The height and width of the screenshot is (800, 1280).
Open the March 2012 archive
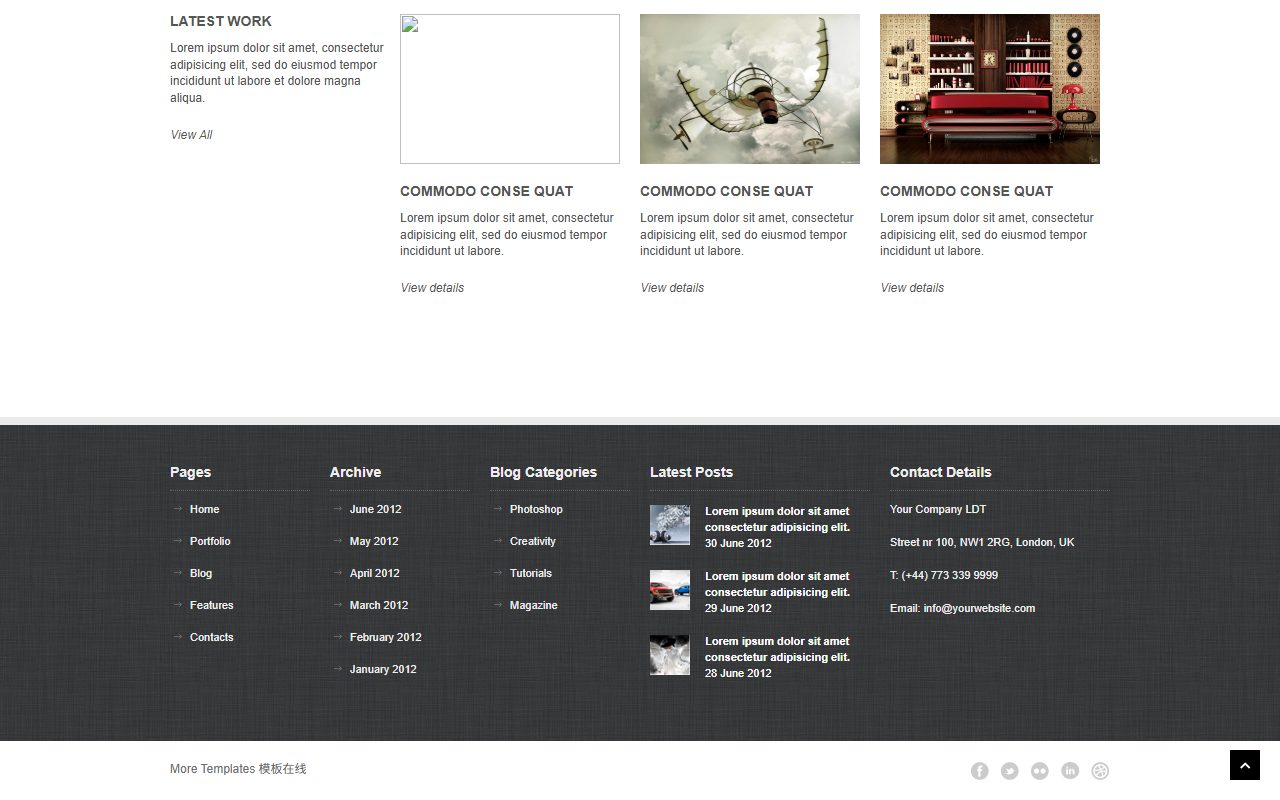379,605
